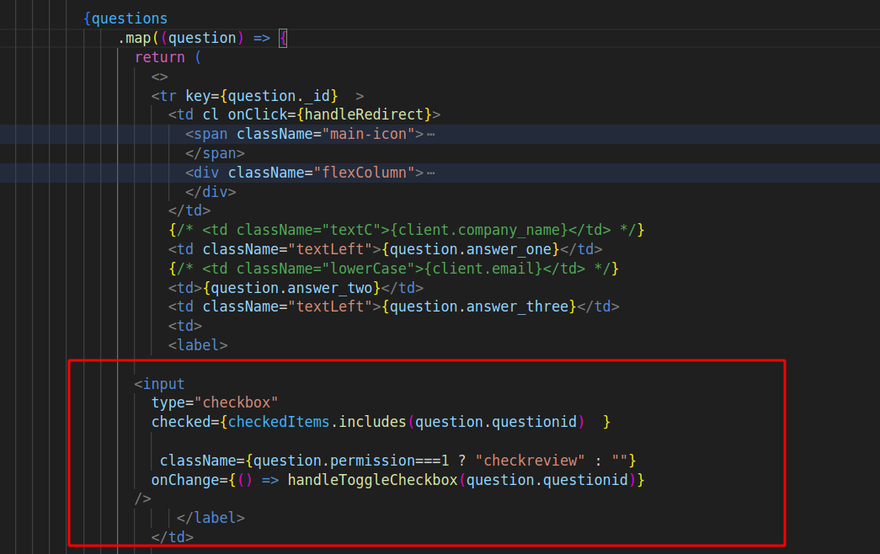This screenshot has height=554, width=880.
Task: Click the onChange attribute name
Action: pos(189,480)
